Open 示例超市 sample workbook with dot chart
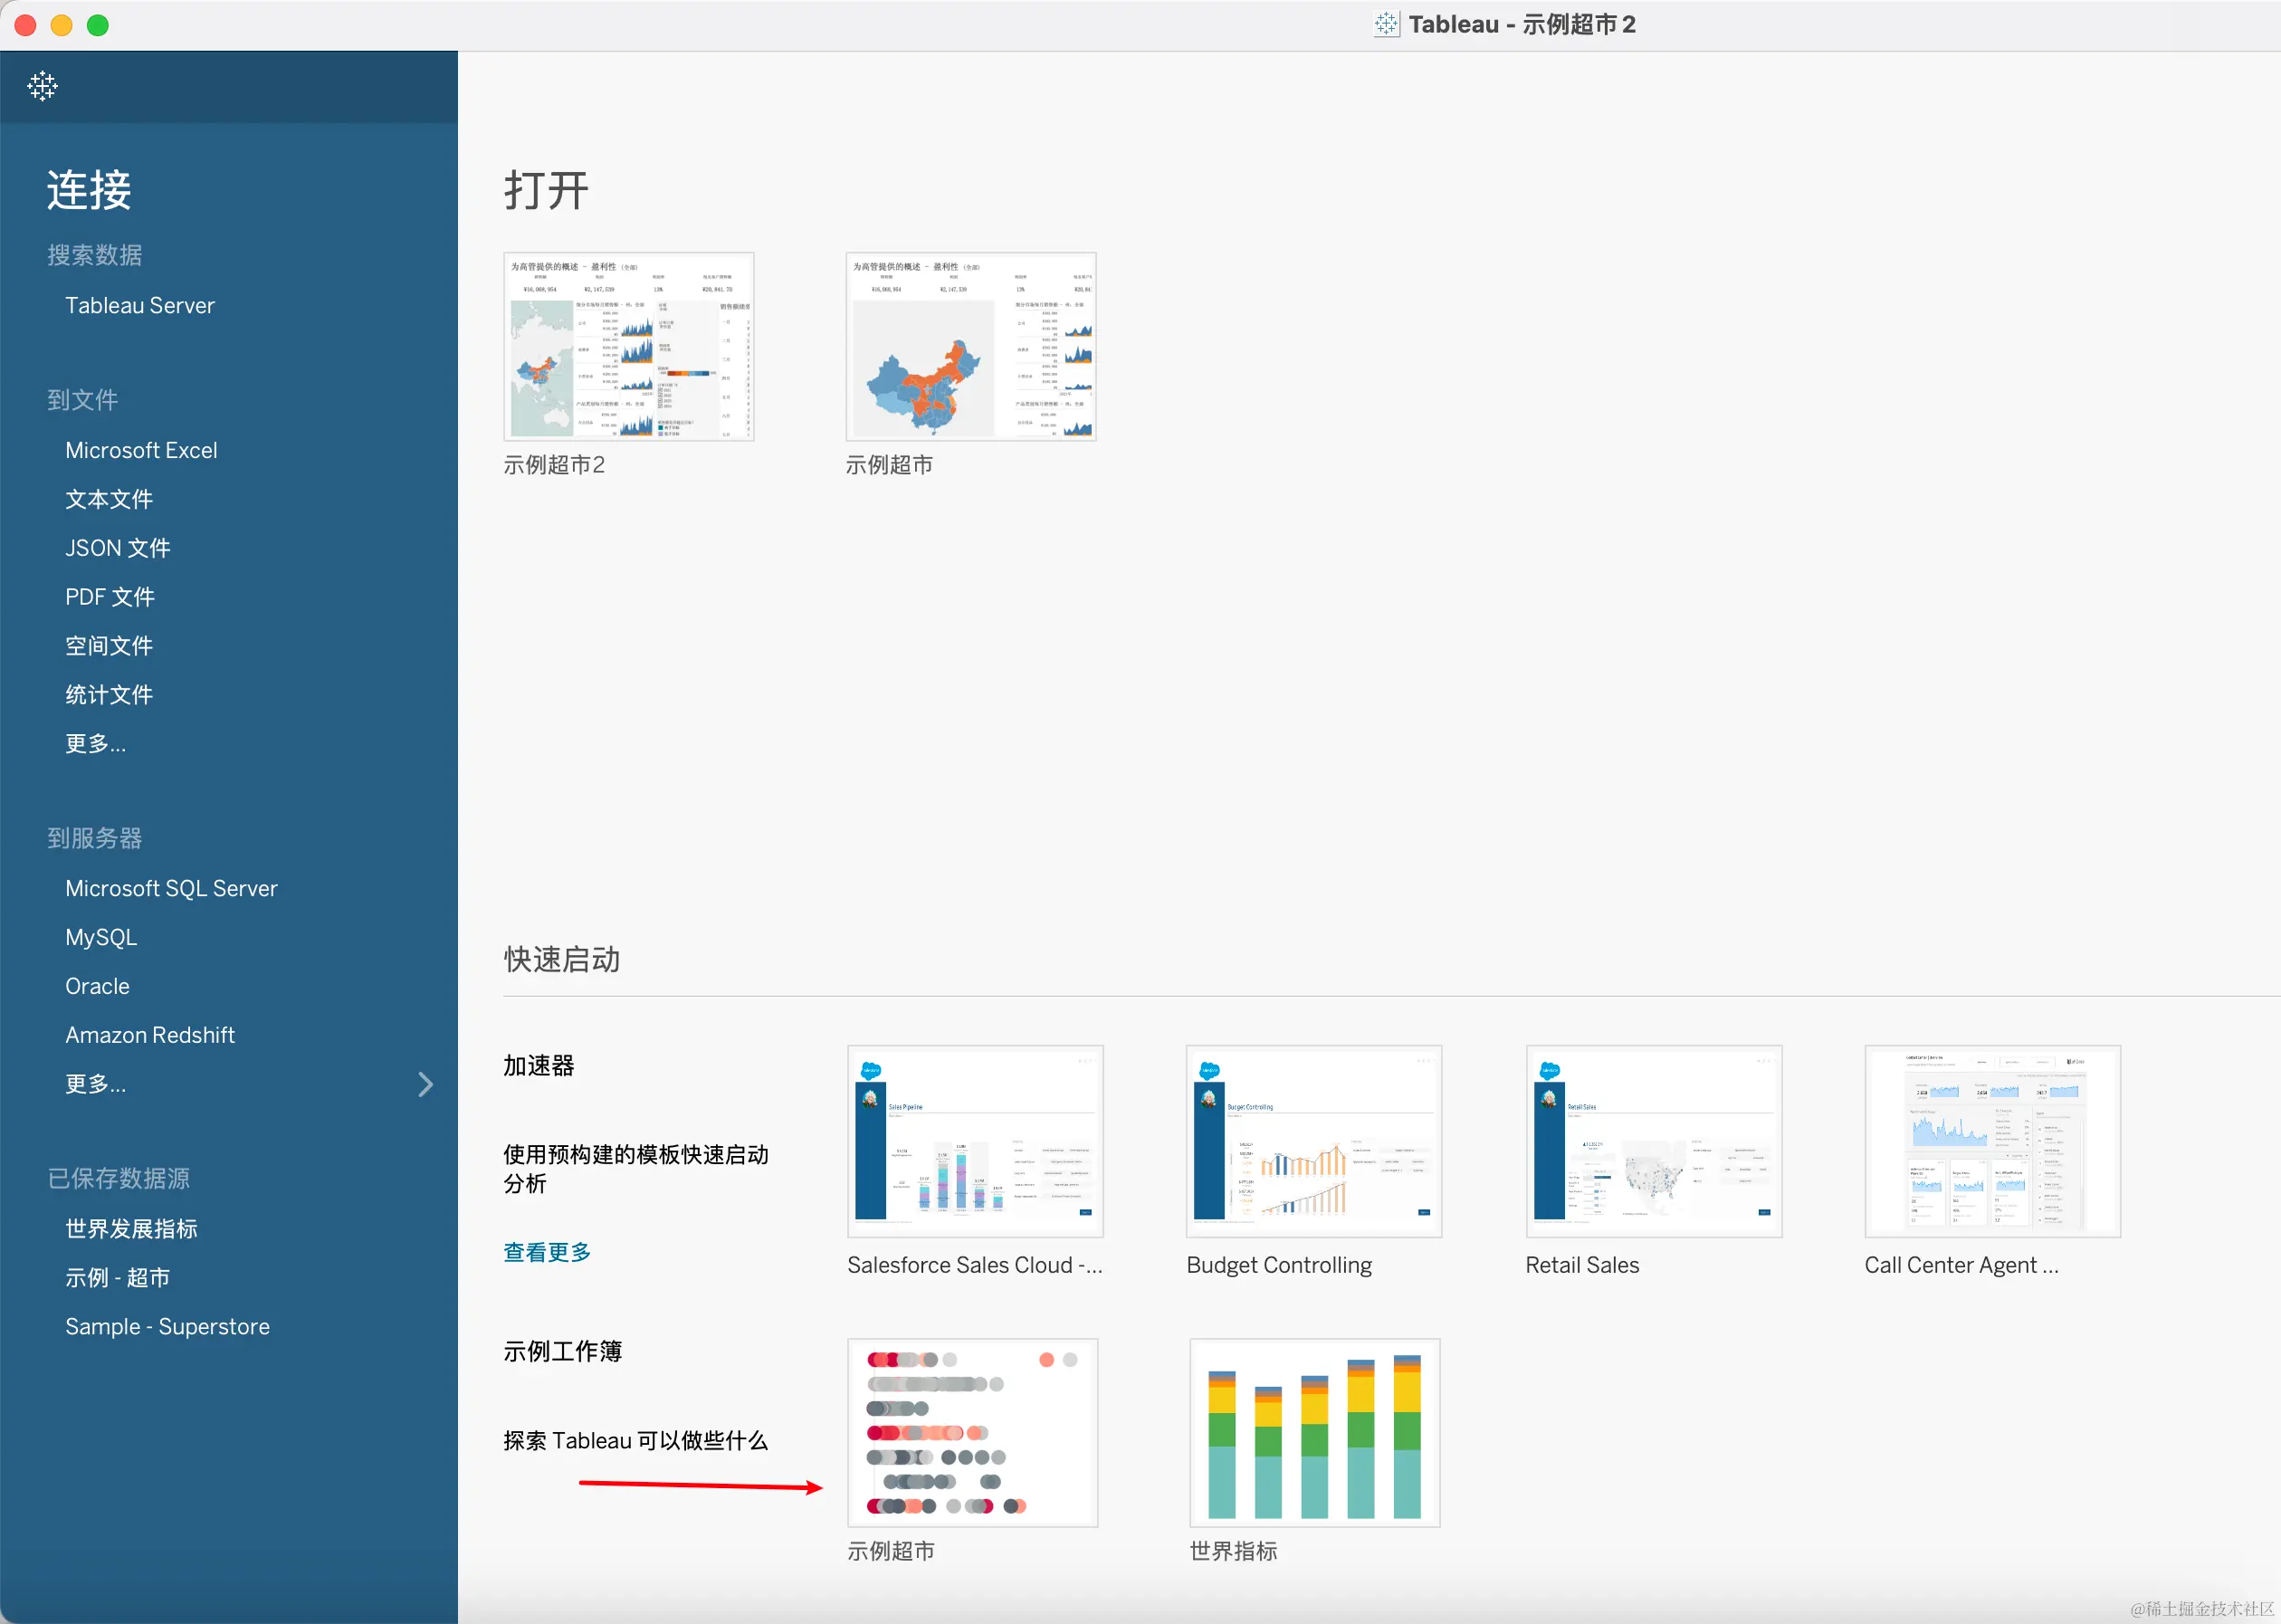Image resolution: width=2281 pixels, height=1624 pixels. [972, 1432]
